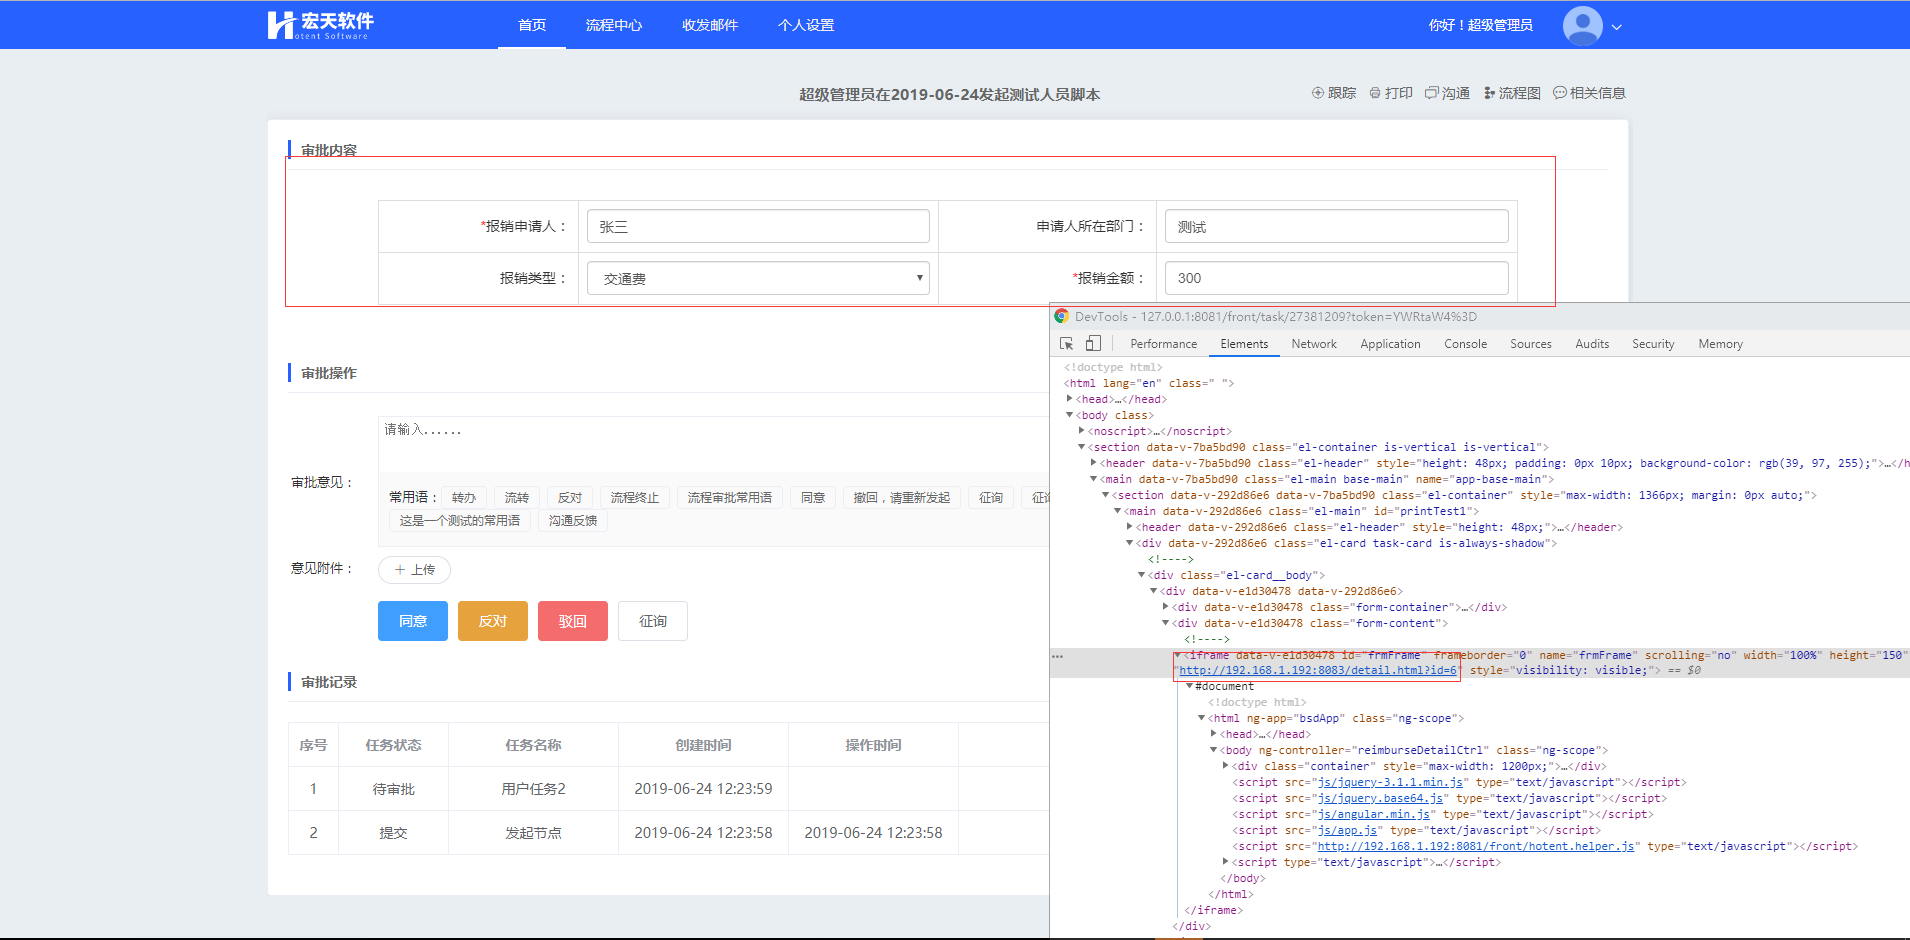Insert the 反对 common phrase tag
This screenshot has width=1910, height=940.
coord(570,497)
